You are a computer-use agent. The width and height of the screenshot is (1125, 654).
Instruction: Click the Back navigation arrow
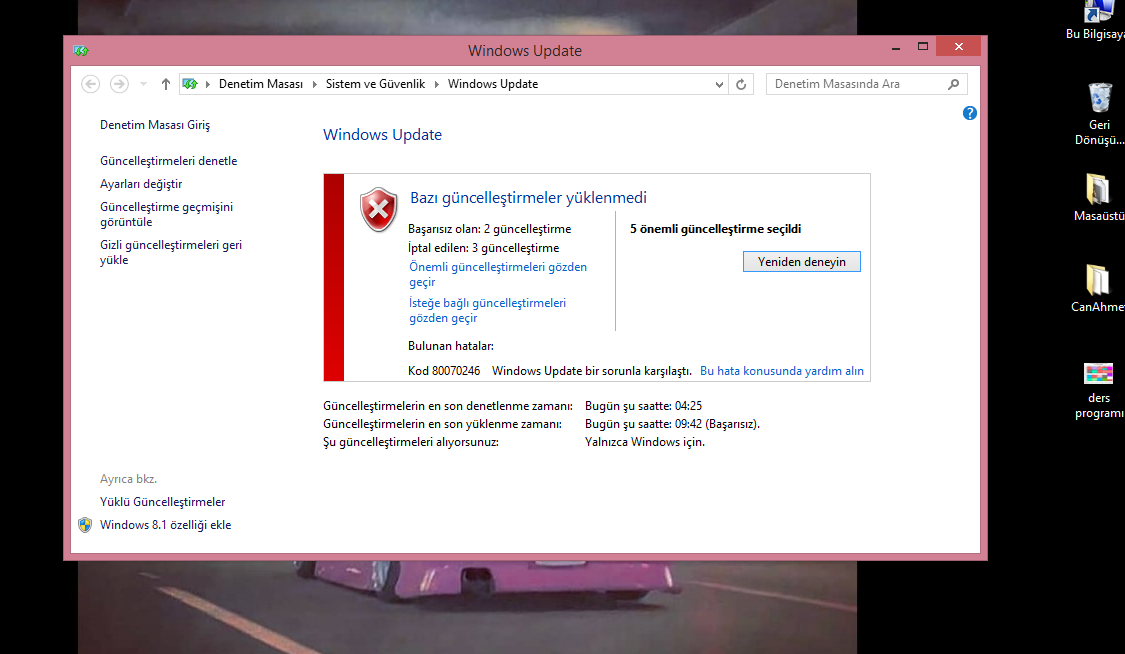point(90,84)
